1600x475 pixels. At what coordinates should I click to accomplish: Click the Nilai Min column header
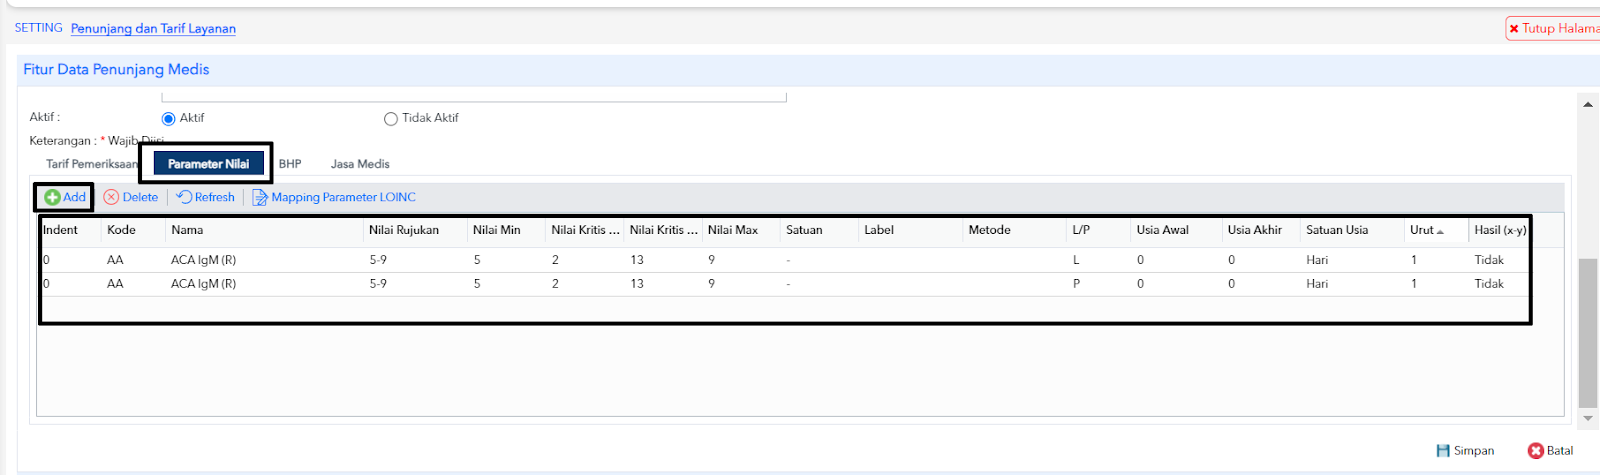point(497,230)
